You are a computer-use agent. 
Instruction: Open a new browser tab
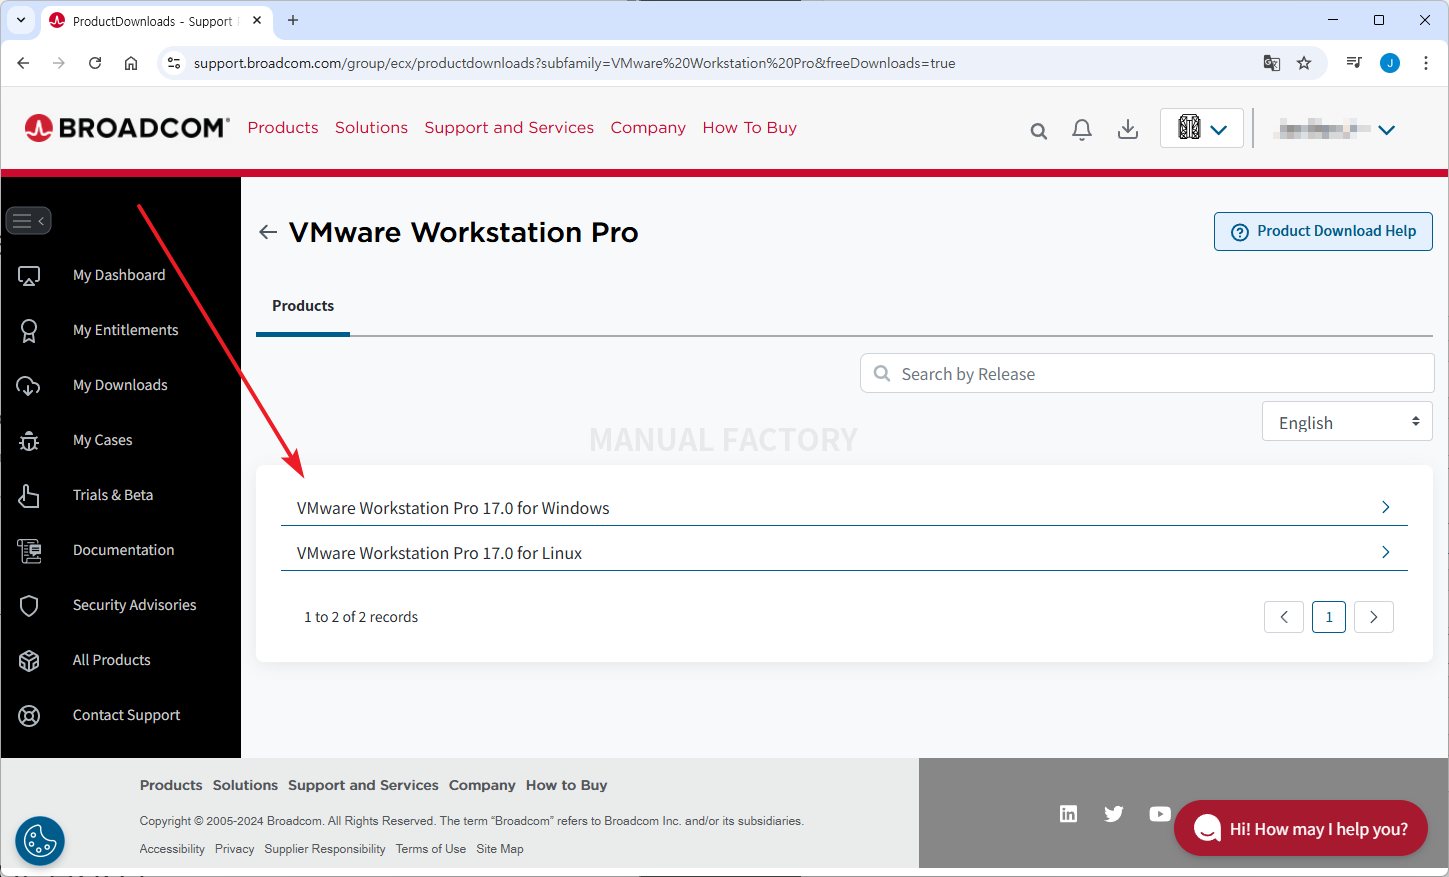tap(293, 20)
